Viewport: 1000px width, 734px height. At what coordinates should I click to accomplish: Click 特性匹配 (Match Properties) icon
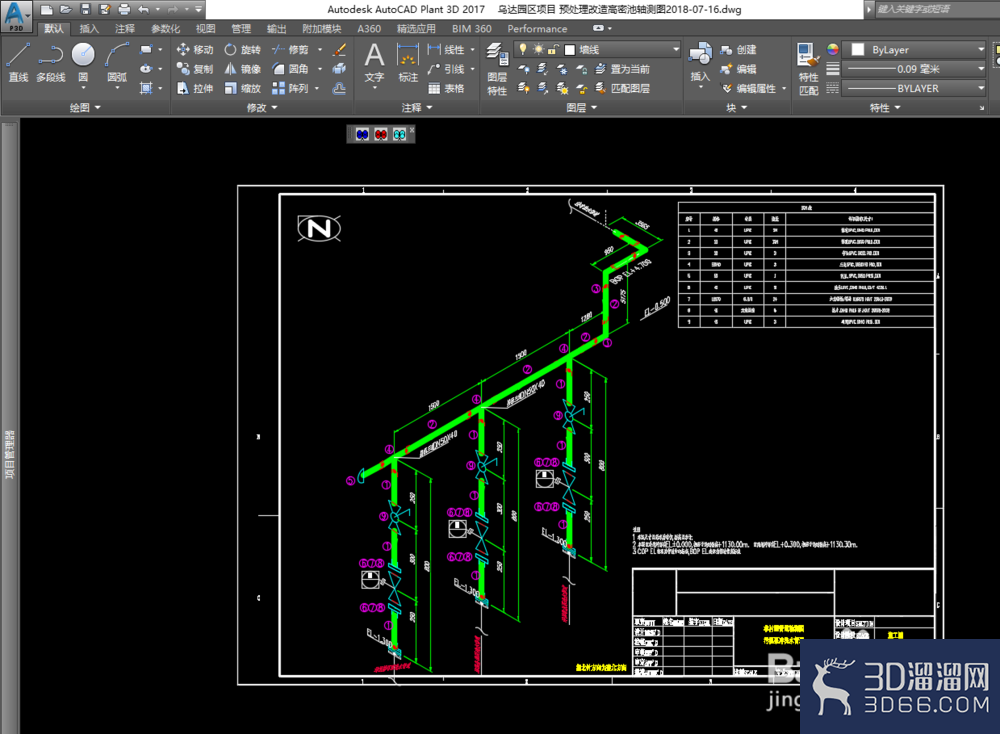809,69
